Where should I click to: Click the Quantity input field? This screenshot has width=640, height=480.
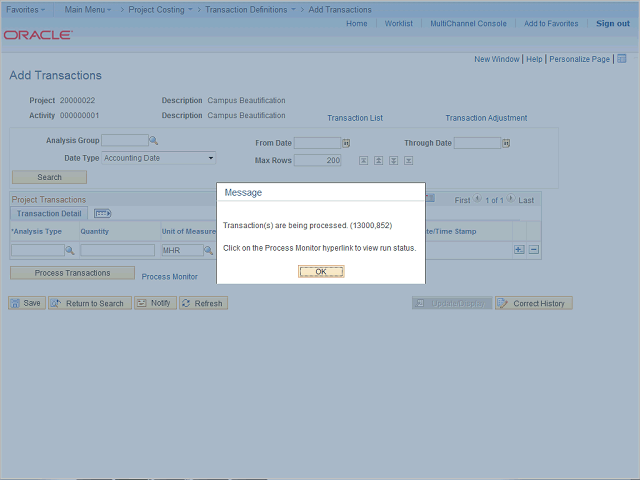tap(118, 250)
